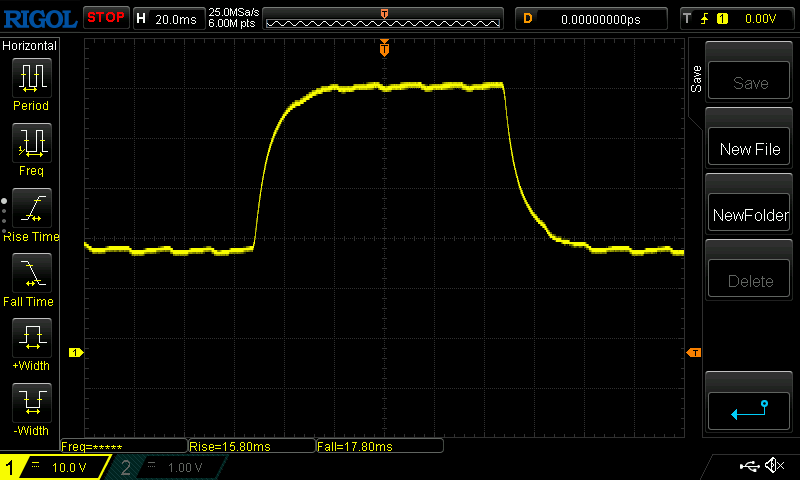This screenshot has height=480, width=800.
Task: Click the red STOP status indicator
Action: point(106,17)
